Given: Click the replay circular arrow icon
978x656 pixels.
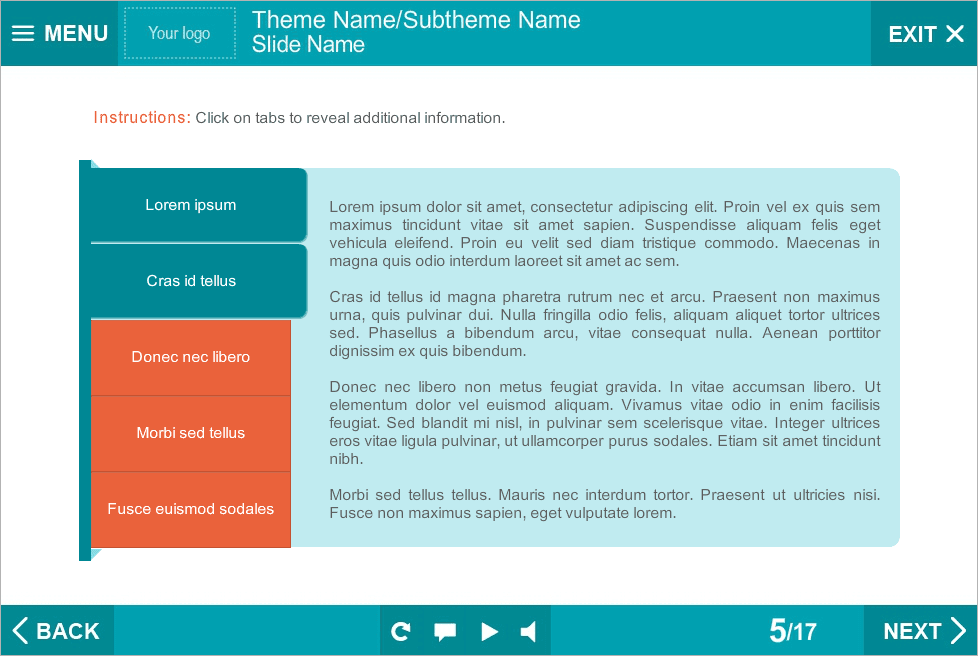Looking at the screenshot, I should pyautogui.click(x=401, y=631).
